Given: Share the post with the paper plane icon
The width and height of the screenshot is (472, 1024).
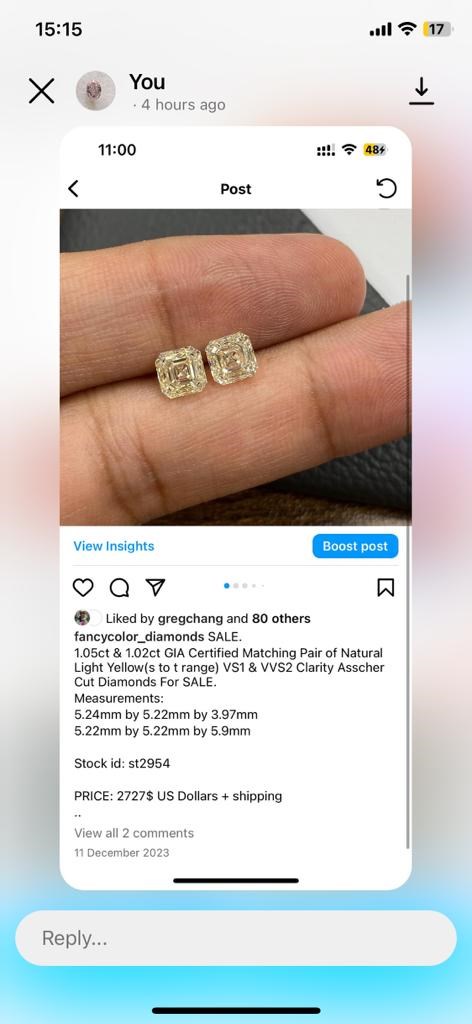Looking at the screenshot, I should pos(155,587).
